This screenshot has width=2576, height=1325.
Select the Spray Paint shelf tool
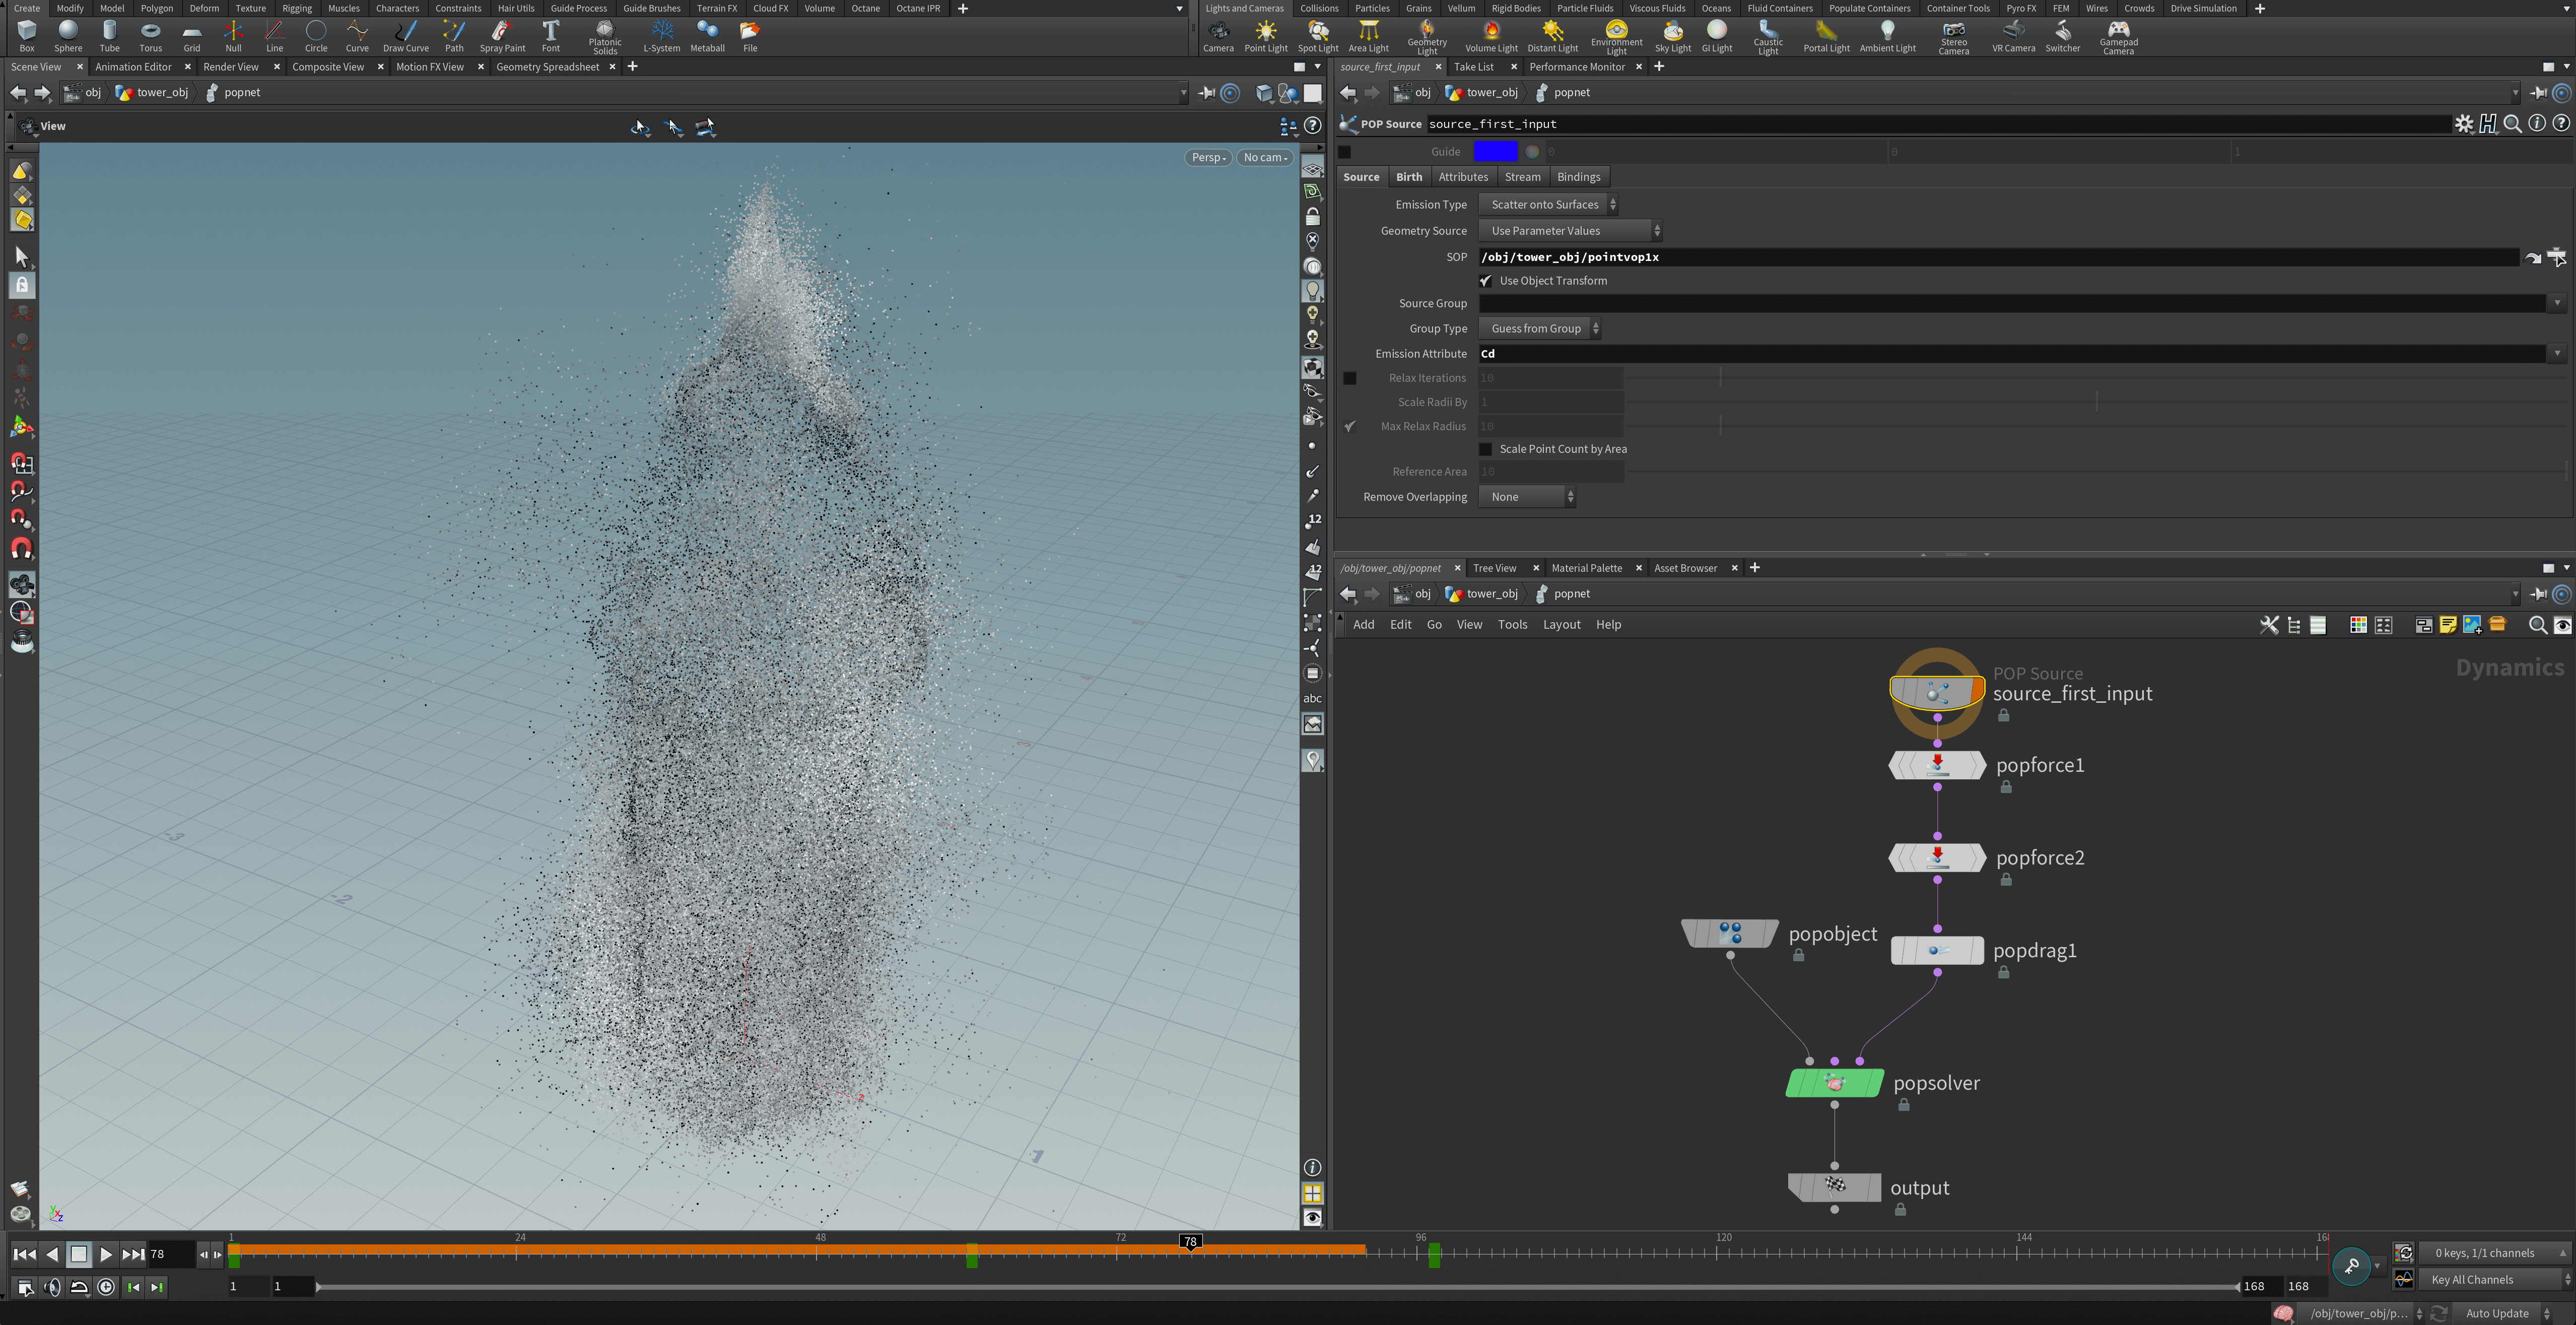point(502,36)
